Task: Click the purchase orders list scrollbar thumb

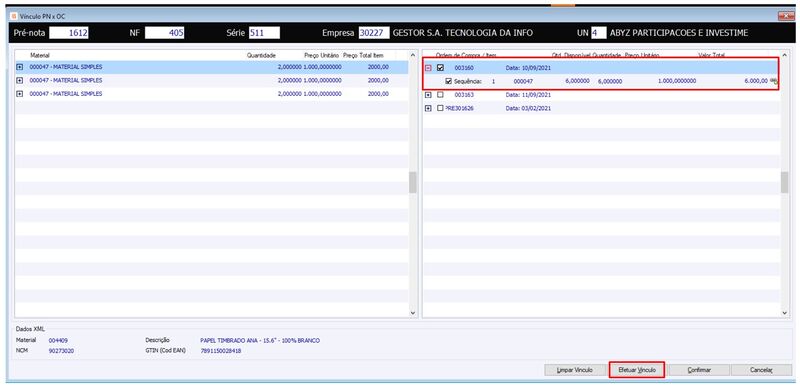Action: (x=785, y=182)
